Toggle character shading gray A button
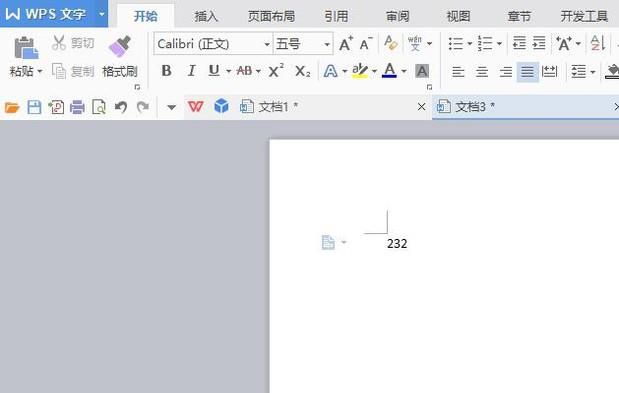The width and height of the screenshot is (619, 393). point(422,71)
